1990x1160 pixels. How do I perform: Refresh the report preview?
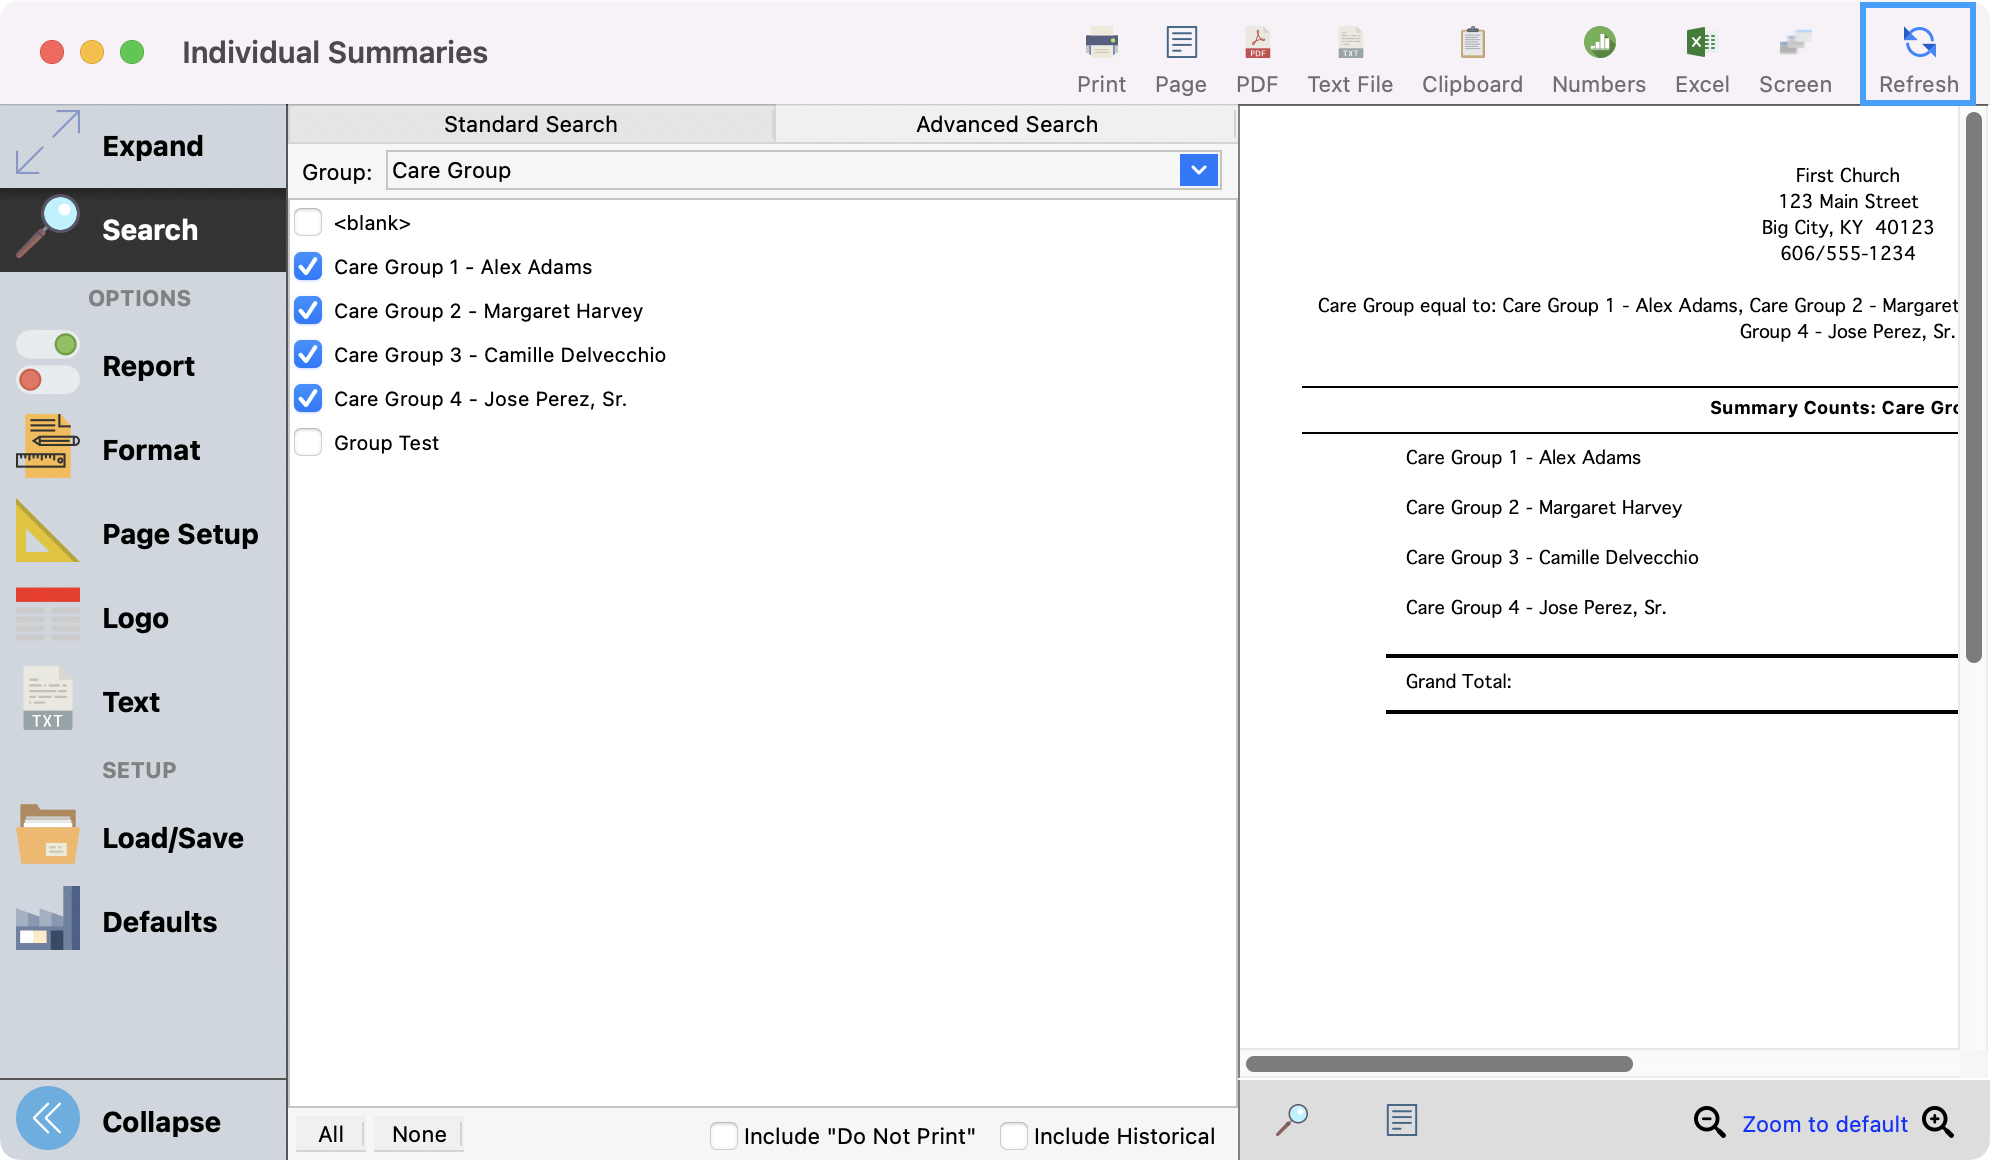coord(1916,55)
